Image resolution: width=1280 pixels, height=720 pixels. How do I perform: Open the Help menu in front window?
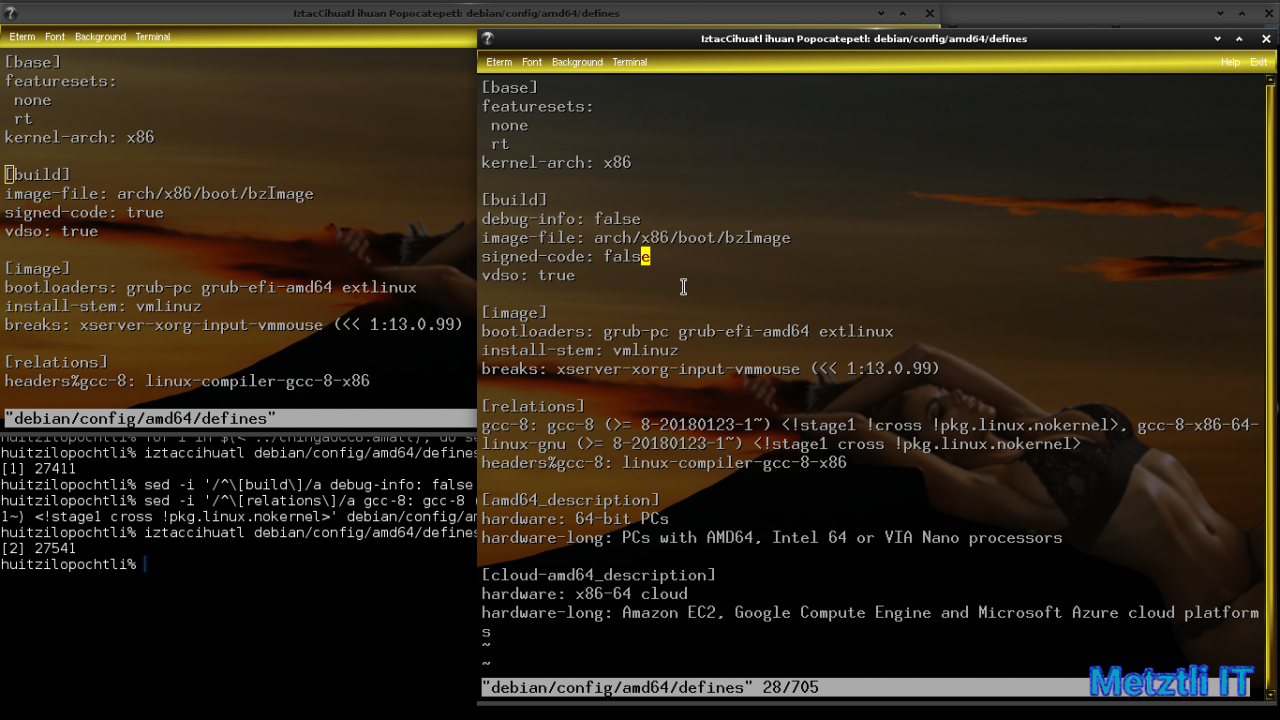coord(1230,62)
